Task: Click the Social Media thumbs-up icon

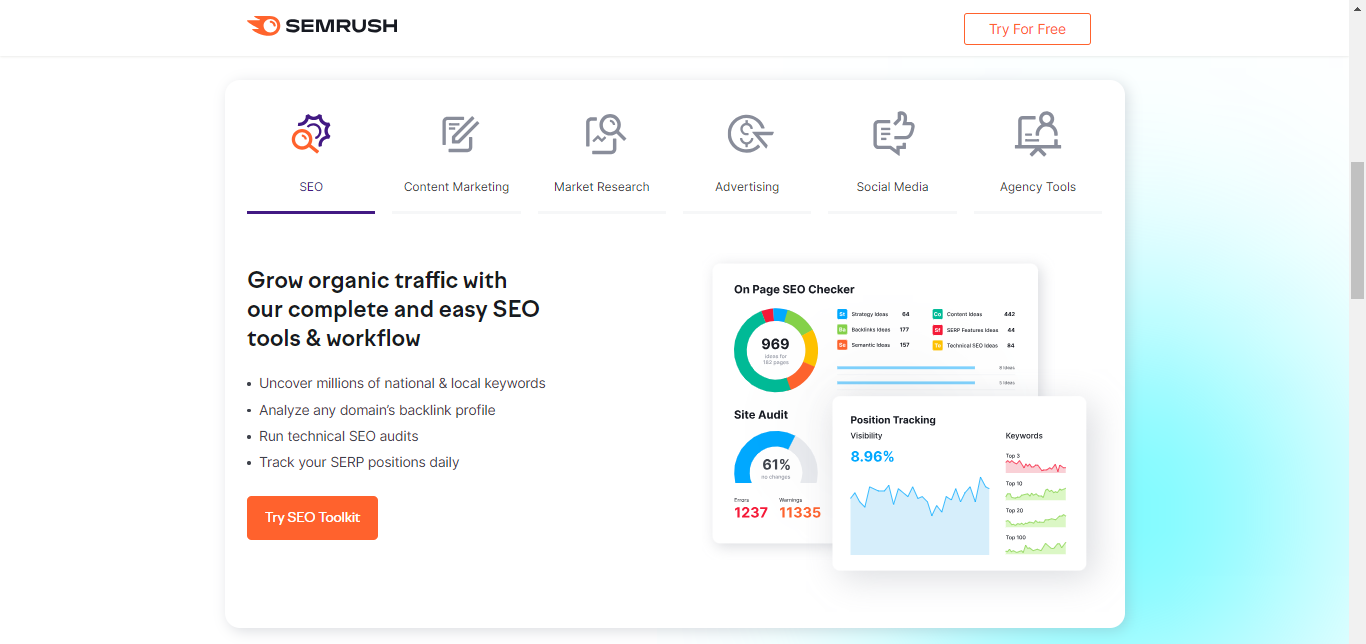Action: pyautogui.click(x=893, y=134)
